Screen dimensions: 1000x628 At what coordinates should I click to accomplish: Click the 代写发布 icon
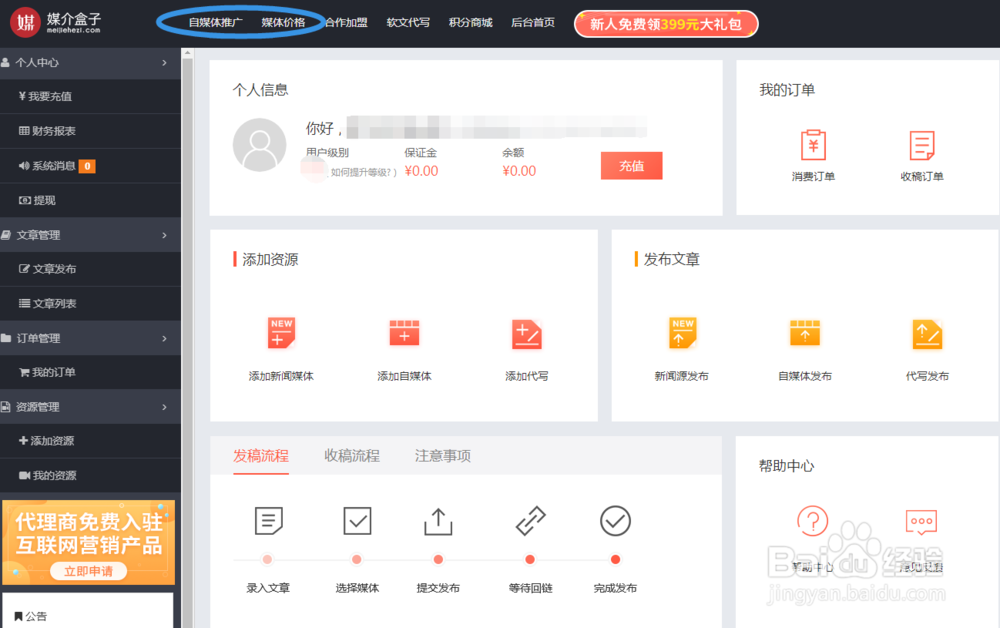(x=927, y=335)
